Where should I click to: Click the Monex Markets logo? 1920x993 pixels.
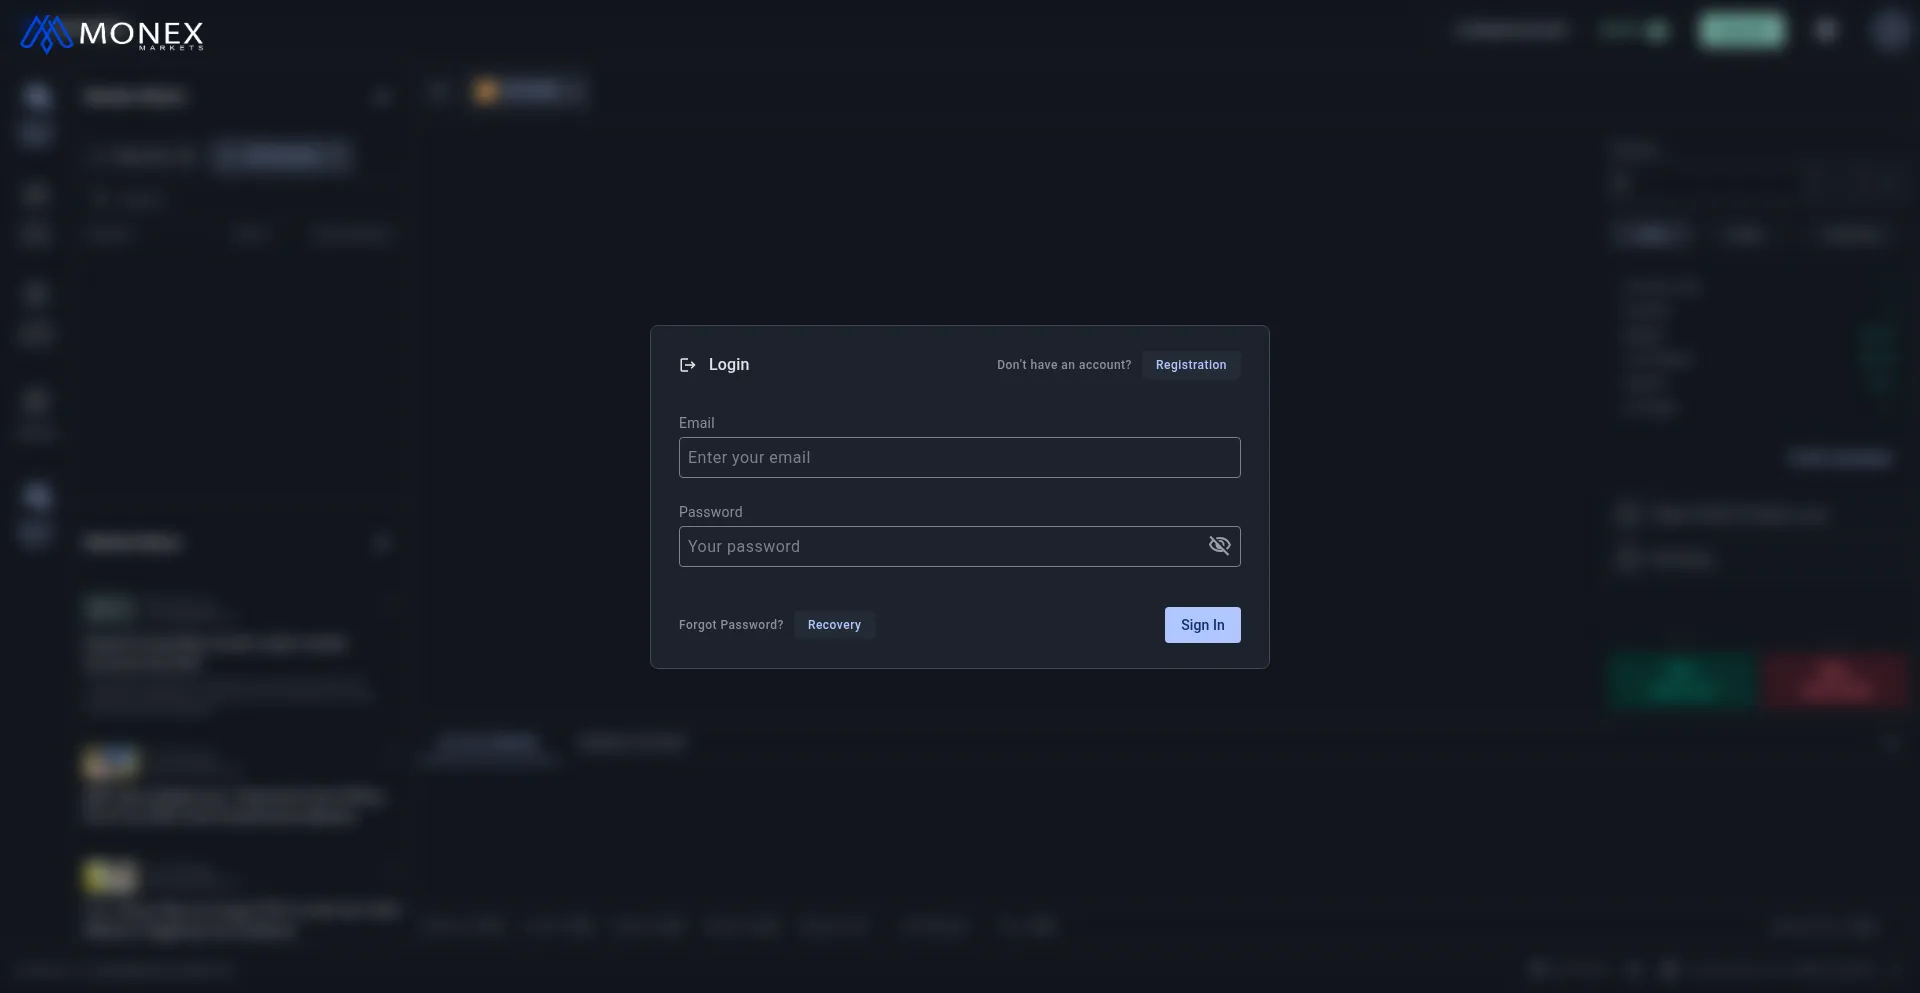(x=112, y=34)
